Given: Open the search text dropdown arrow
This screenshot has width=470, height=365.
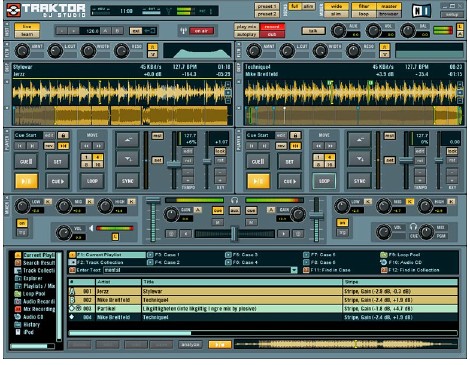Looking at the screenshot, I should coord(294,270).
